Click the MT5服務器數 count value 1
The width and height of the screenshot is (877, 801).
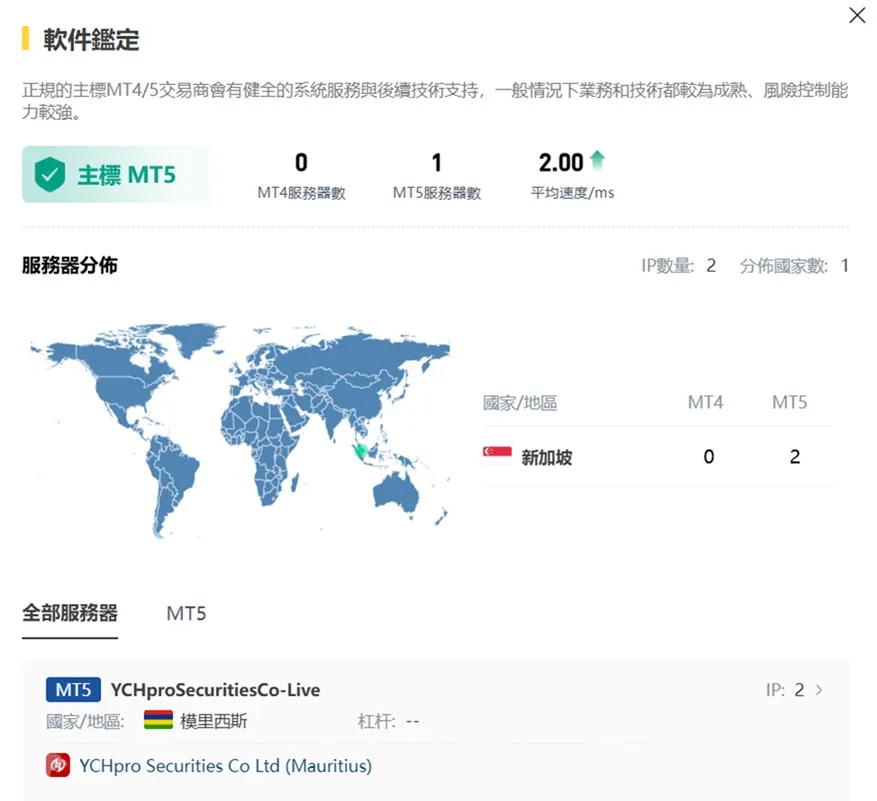coord(437,163)
